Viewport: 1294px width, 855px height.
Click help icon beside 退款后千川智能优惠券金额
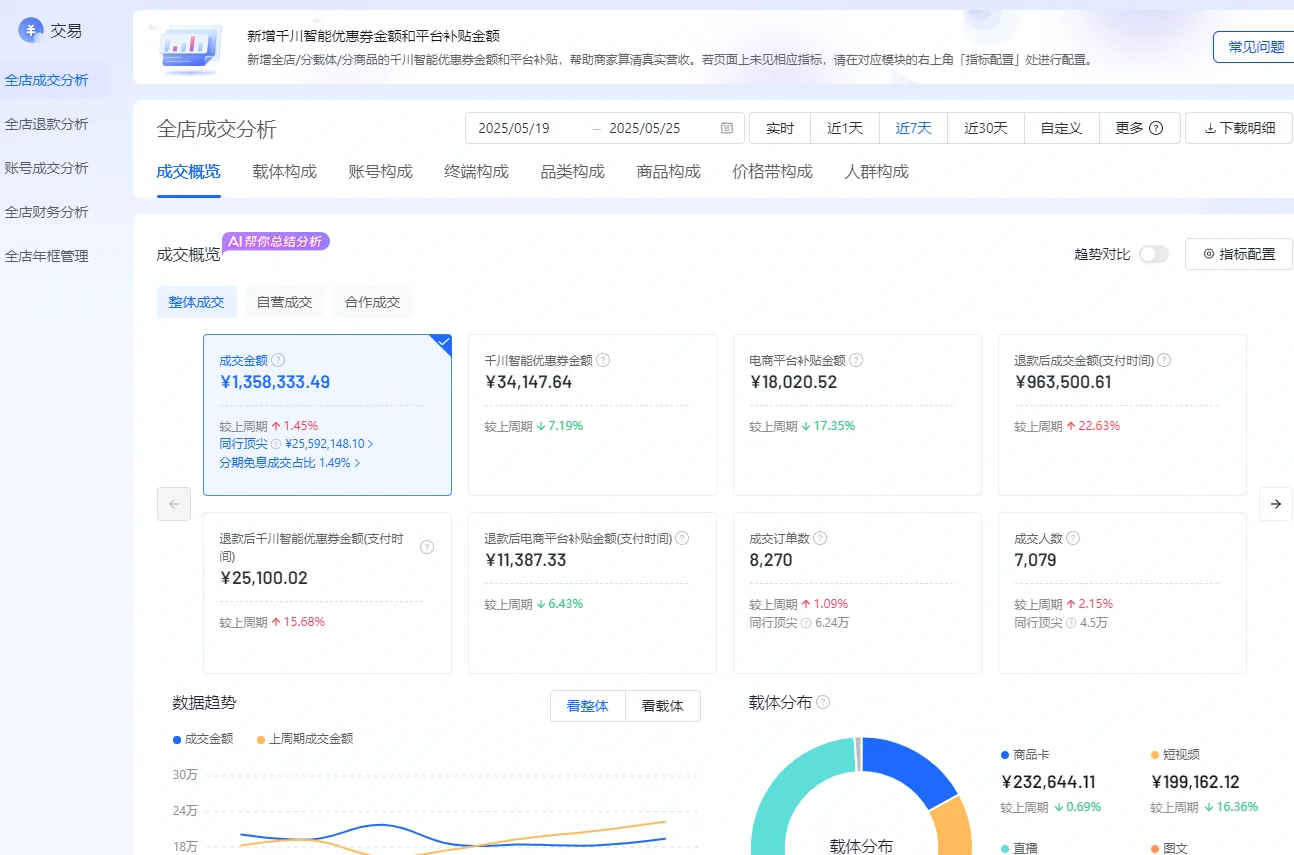click(x=427, y=547)
